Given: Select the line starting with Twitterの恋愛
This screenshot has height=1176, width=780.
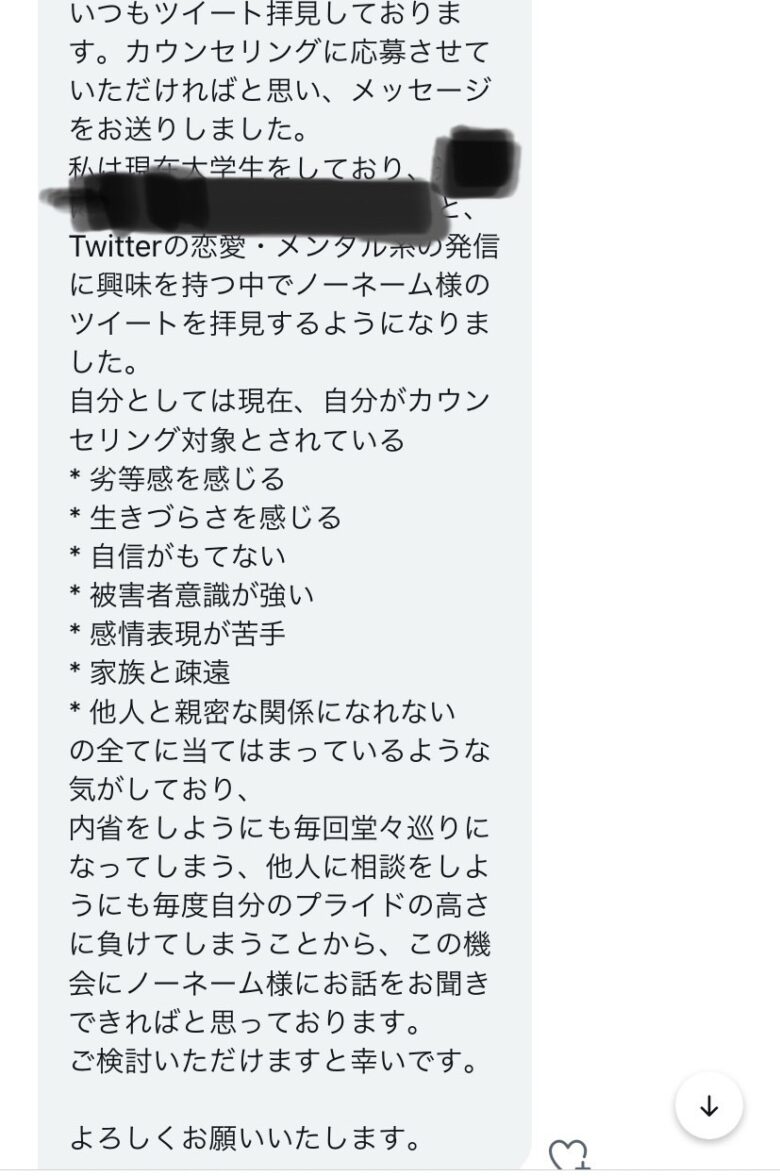Looking at the screenshot, I should 284,245.
